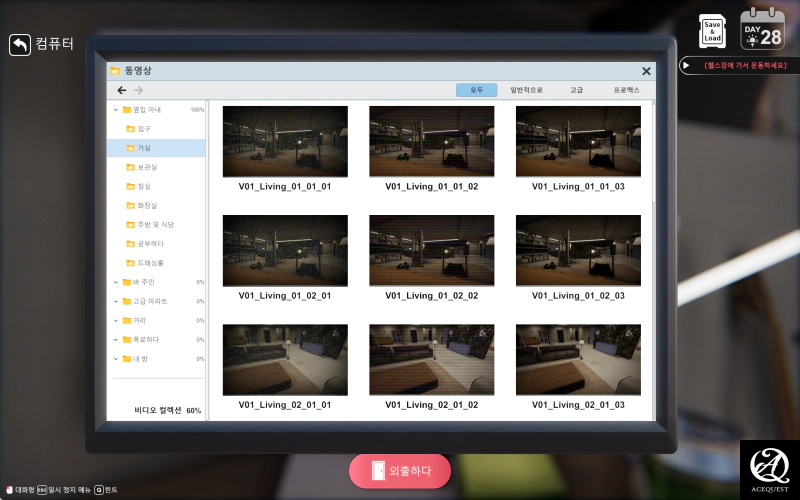Select the 침실 folder in sidebar
Image resolution: width=800 pixels, height=500 pixels.
[145, 186]
